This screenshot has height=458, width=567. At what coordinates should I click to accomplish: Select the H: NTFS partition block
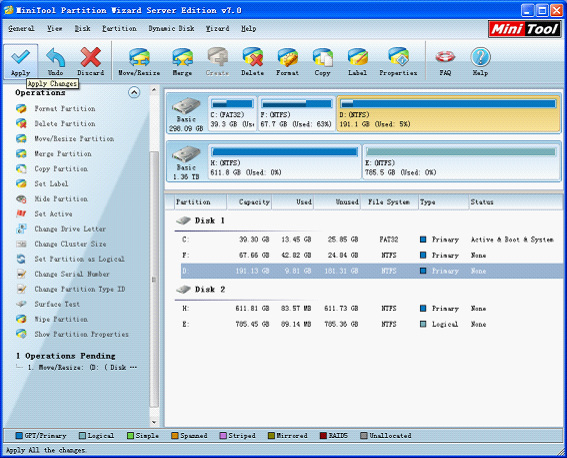click(285, 162)
